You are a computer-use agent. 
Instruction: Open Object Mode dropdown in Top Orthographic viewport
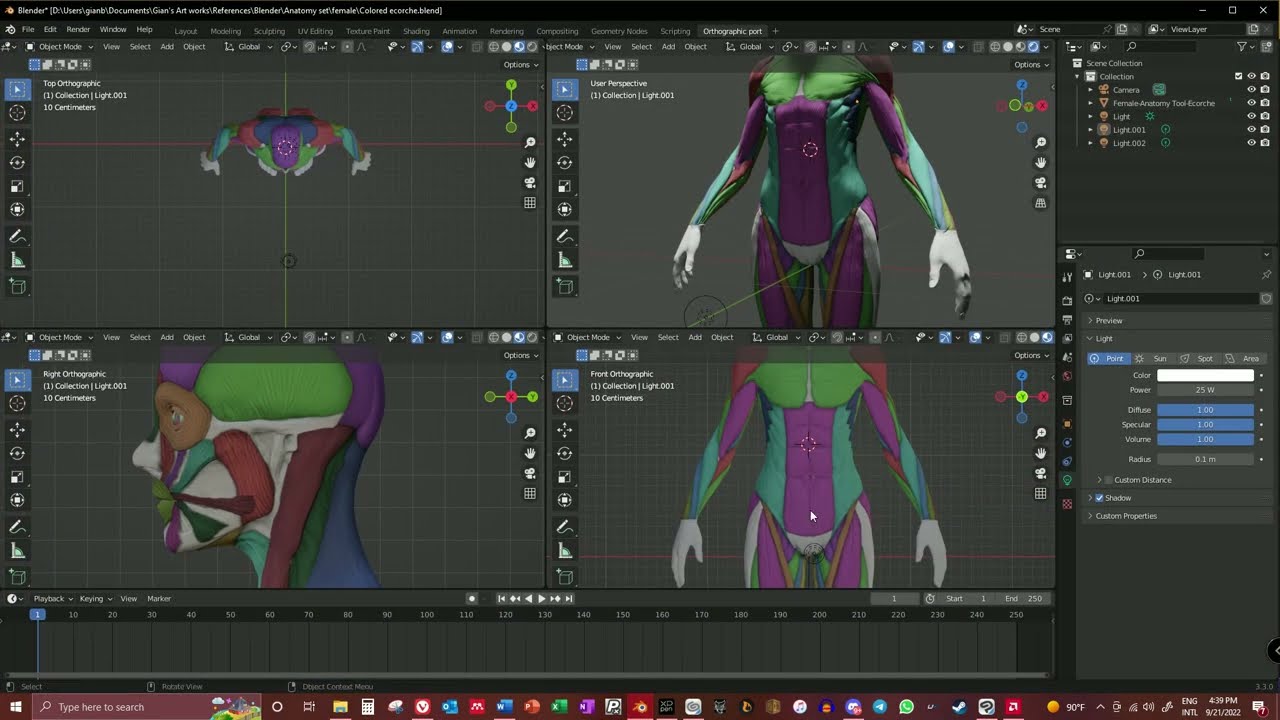tap(60, 47)
